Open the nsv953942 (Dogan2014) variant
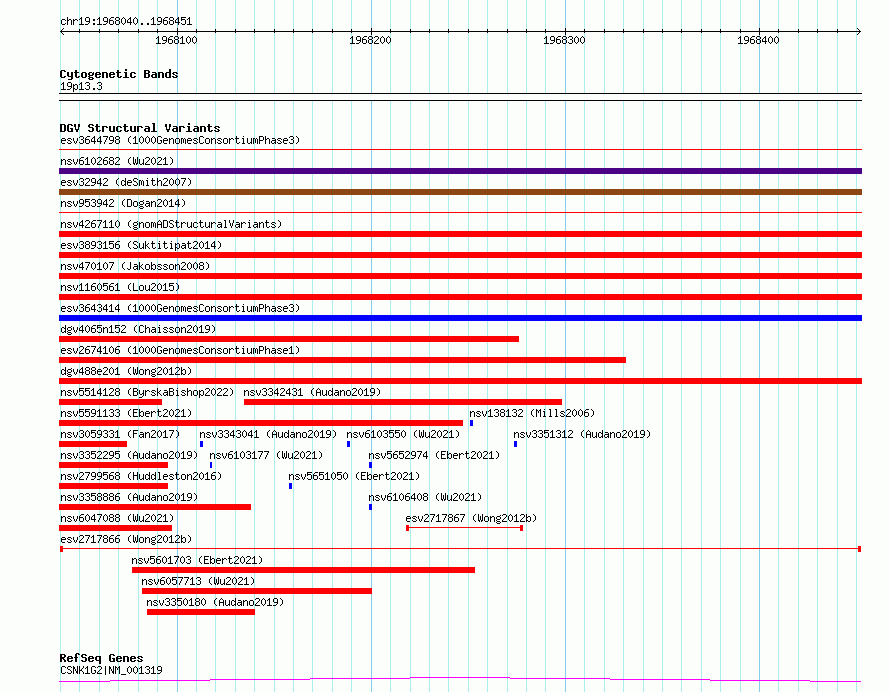The image size is (890, 692). (123, 203)
